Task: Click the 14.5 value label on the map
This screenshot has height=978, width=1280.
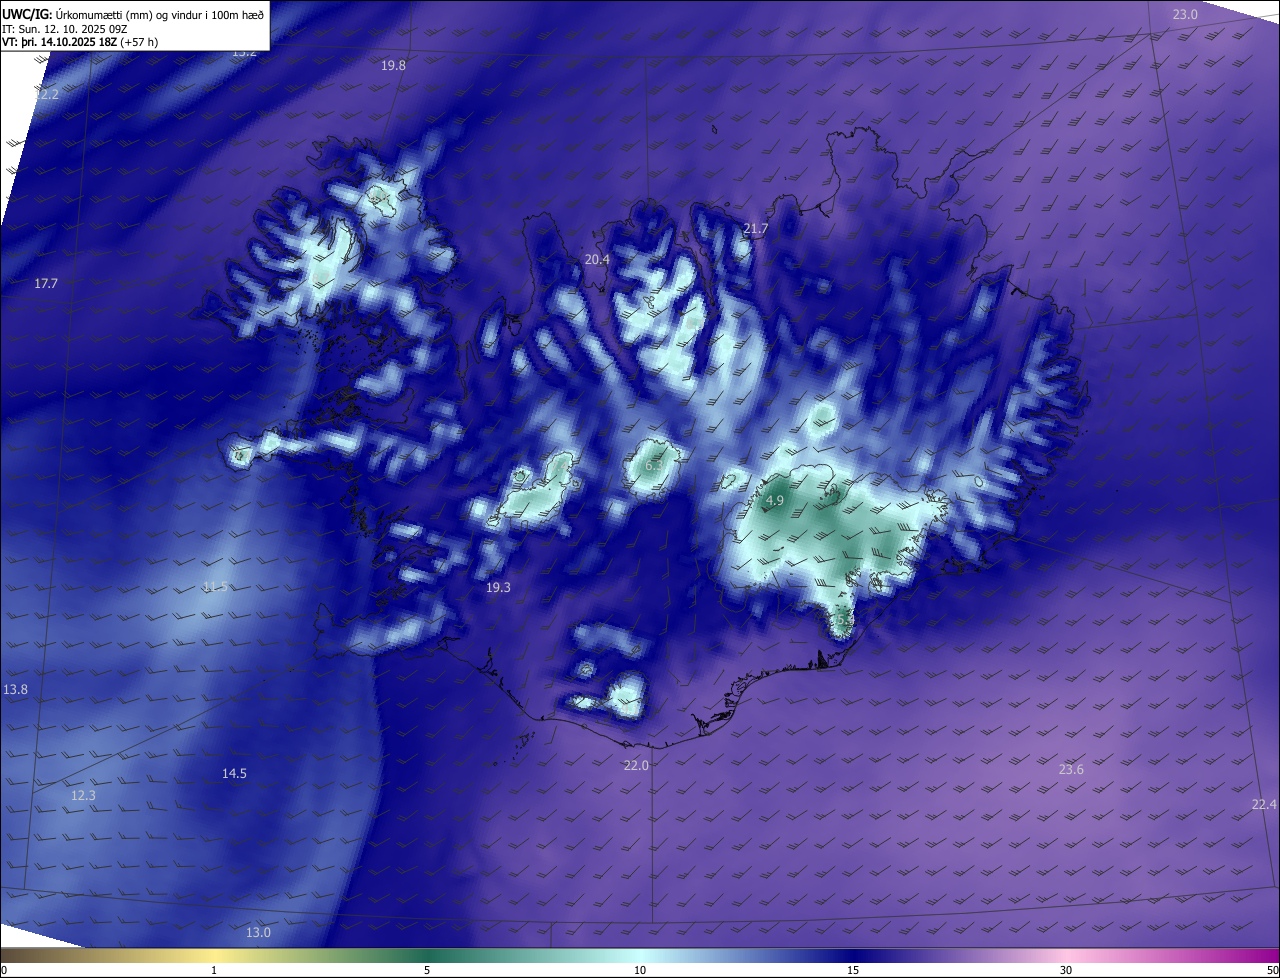Action: click(234, 774)
